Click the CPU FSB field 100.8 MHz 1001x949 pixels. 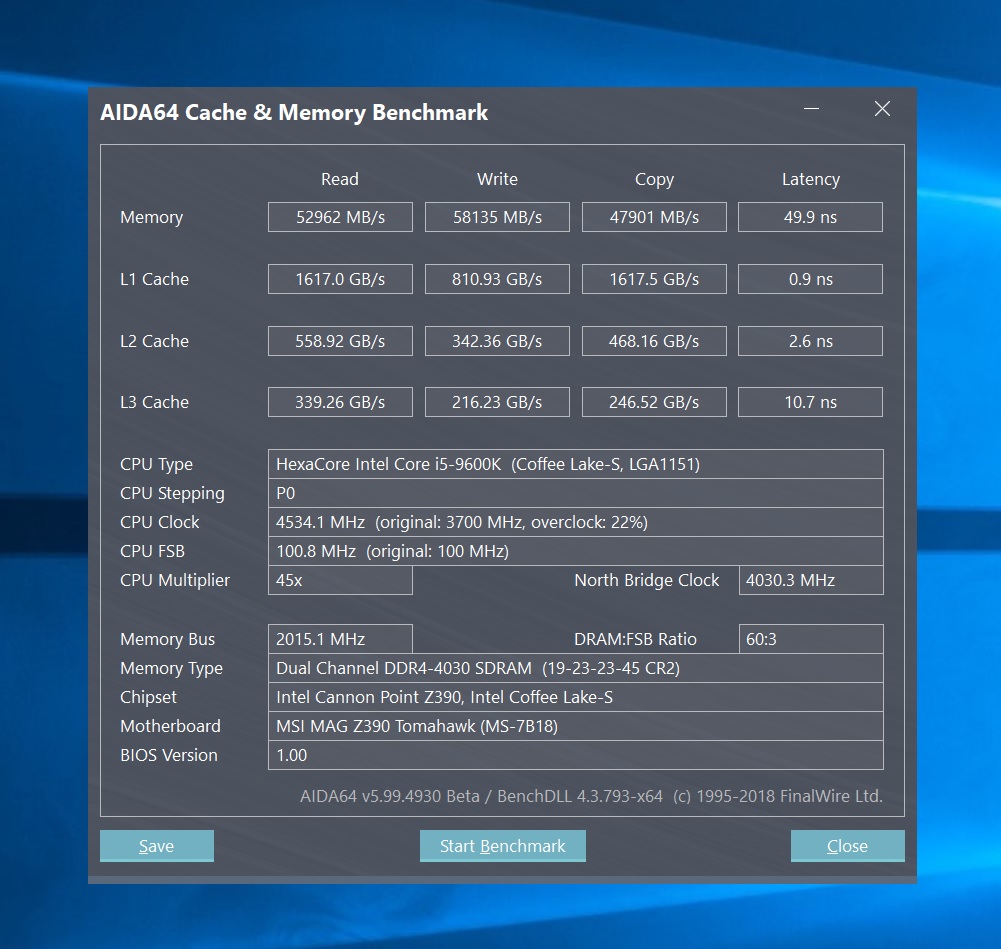pos(576,551)
